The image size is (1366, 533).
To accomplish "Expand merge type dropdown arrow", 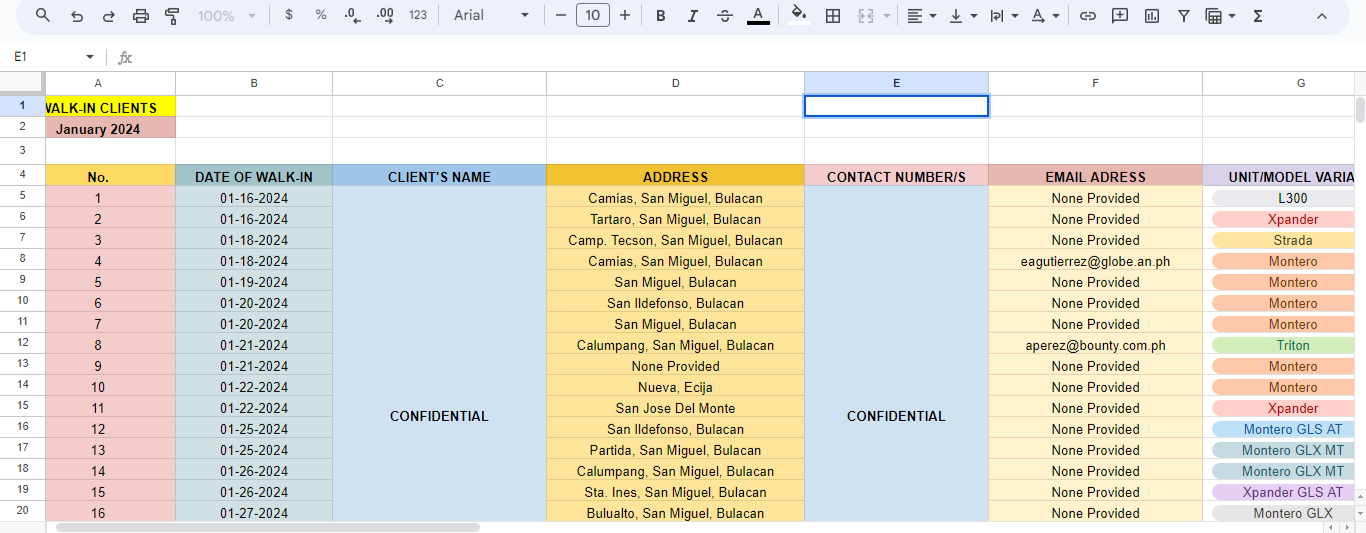I will pos(887,16).
